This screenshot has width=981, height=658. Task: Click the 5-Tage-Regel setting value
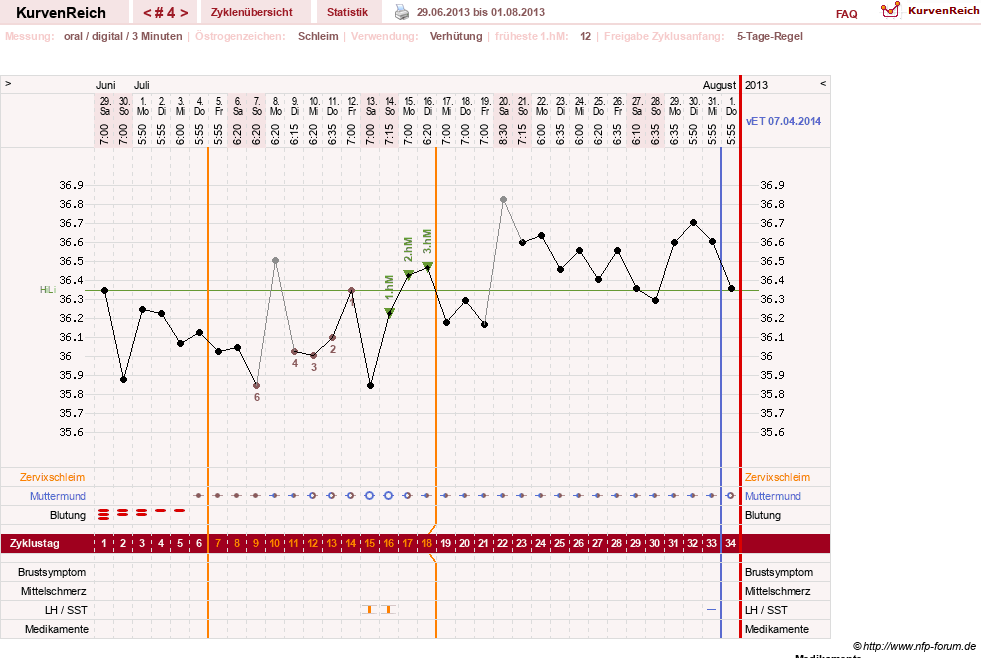(770, 36)
